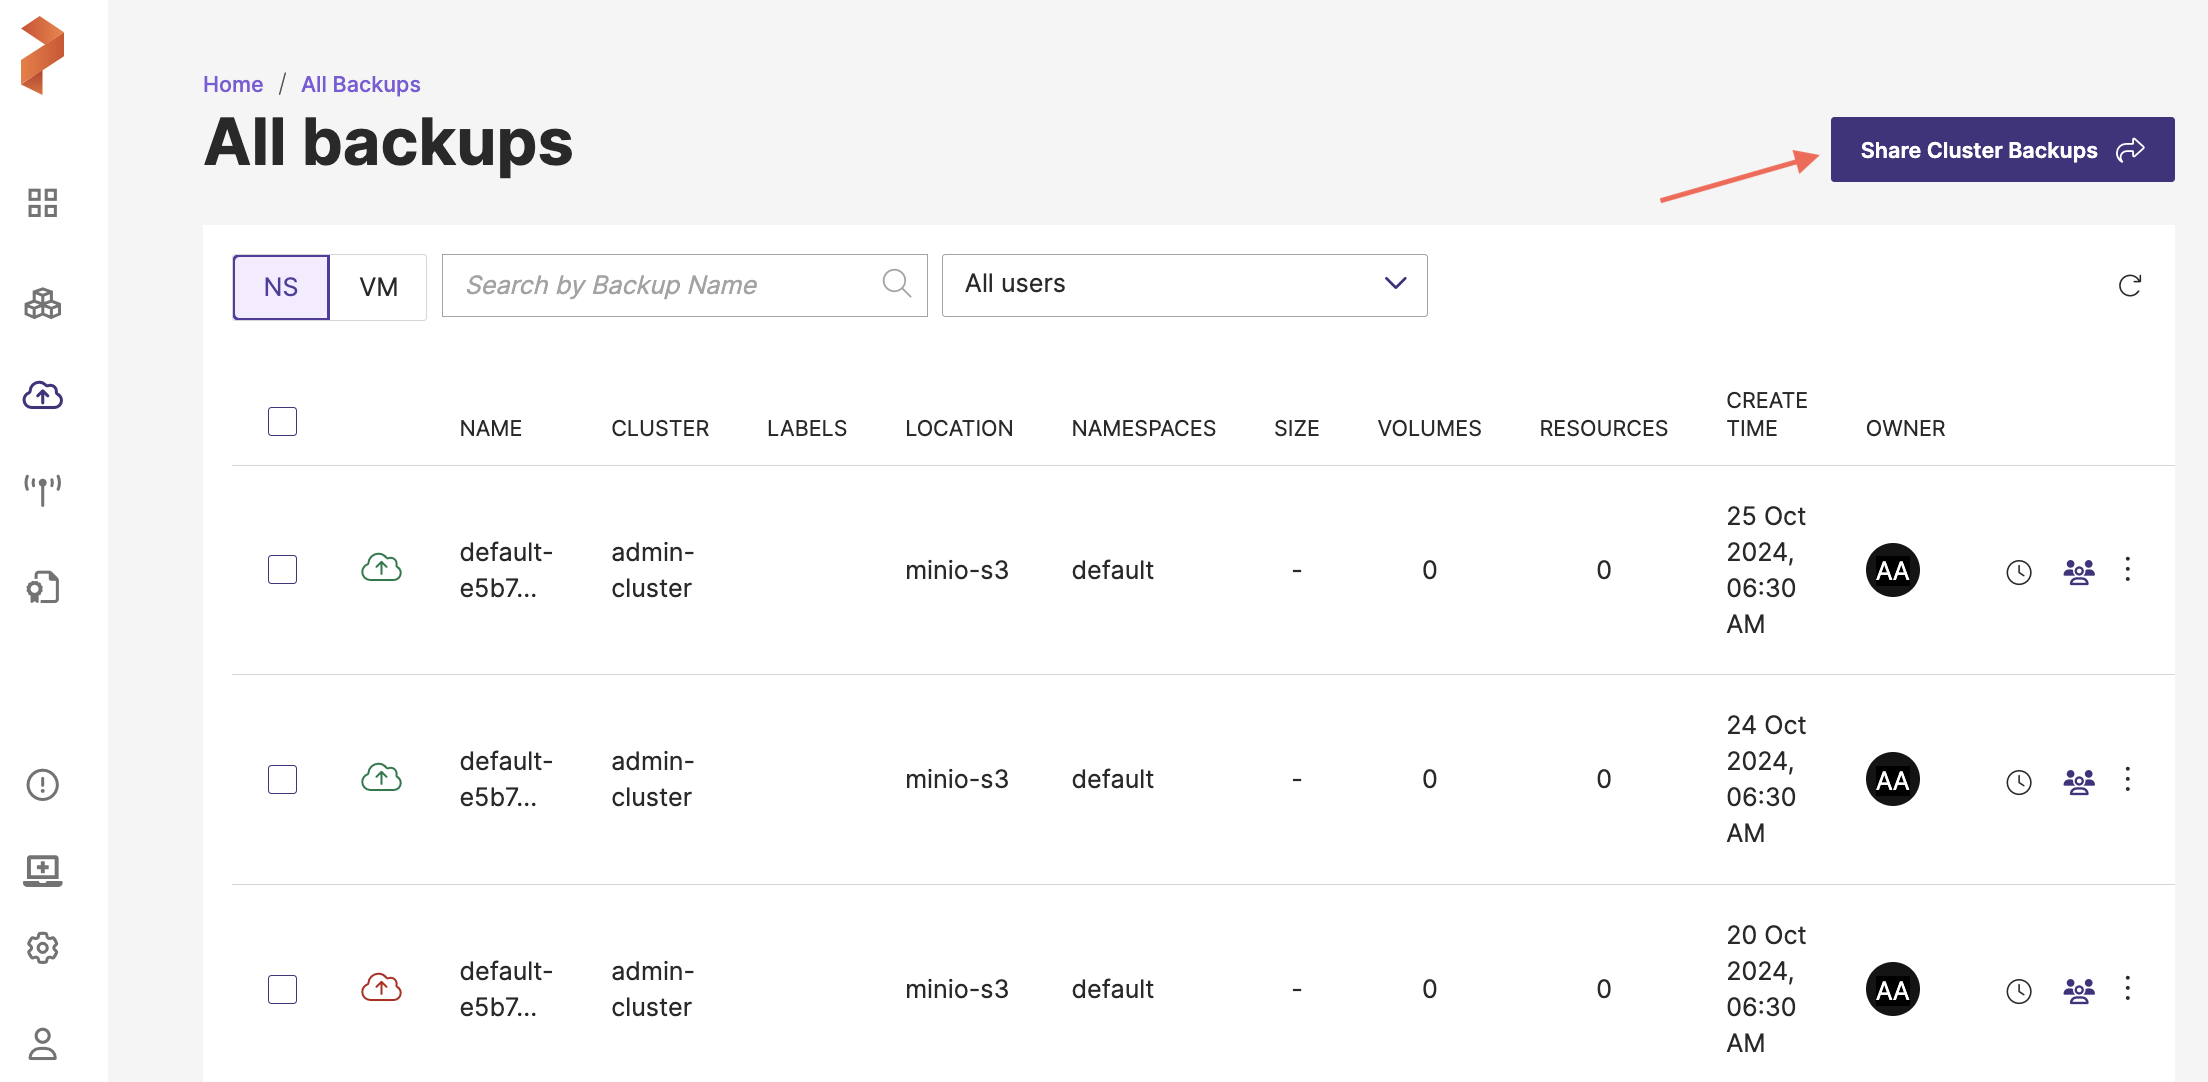The width and height of the screenshot is (2208, 1082).
Task: Open the dashboard grid icon in sidebar
Action: point(42,203)
